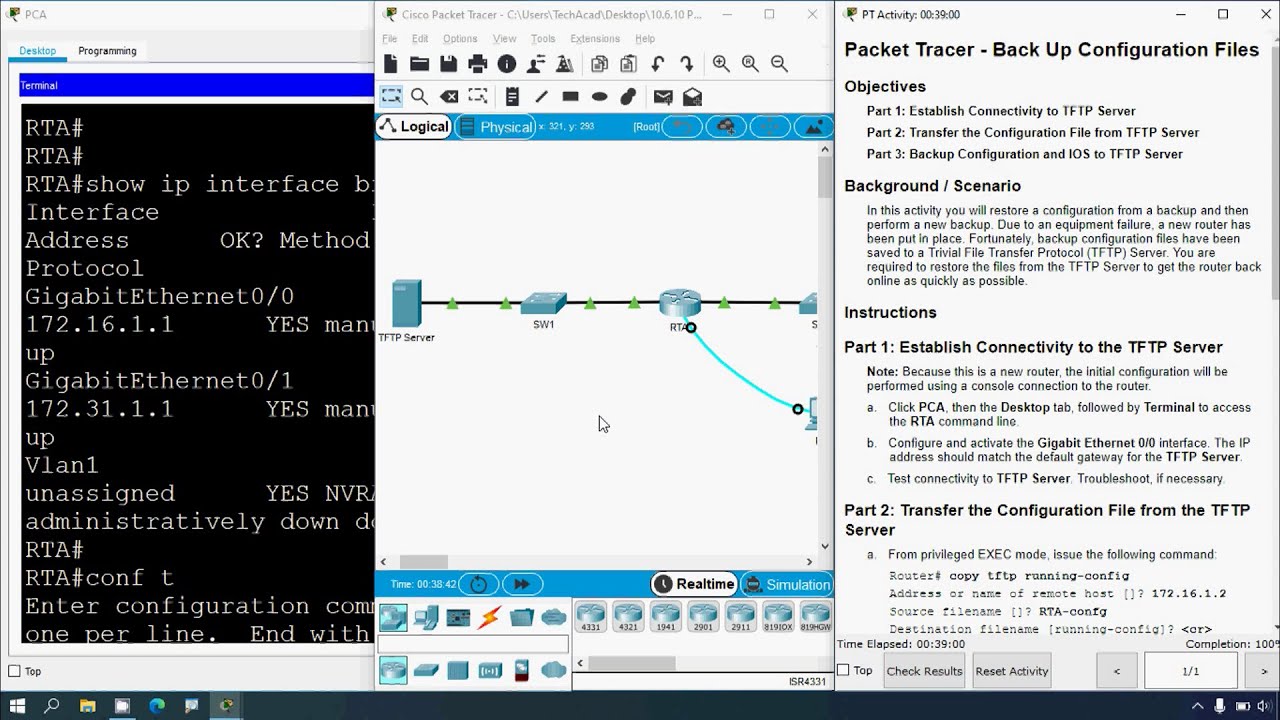Image resolution: width=1280 pixels, height=720 pixels.
Task: Toggle Top checkbox in PT Activity window
Action: pos(843,670)
